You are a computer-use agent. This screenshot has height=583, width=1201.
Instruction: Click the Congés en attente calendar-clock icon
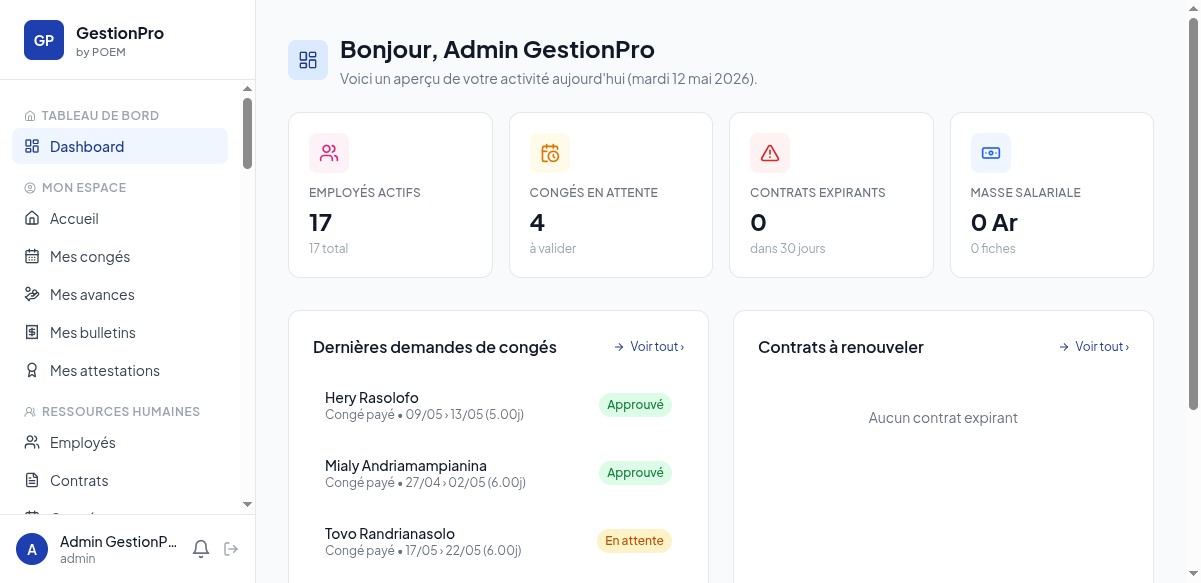click(x=550, y=153)
